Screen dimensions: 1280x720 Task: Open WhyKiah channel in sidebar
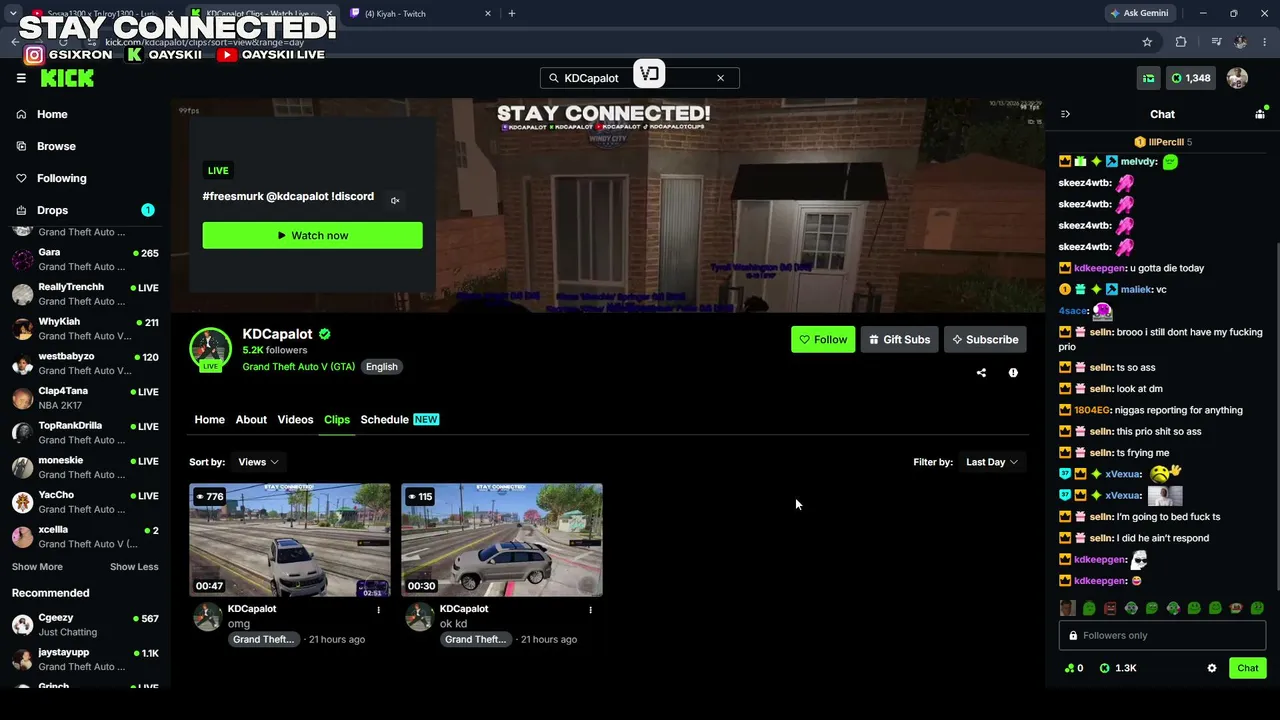pyautogui.click(x=85, y=329)
